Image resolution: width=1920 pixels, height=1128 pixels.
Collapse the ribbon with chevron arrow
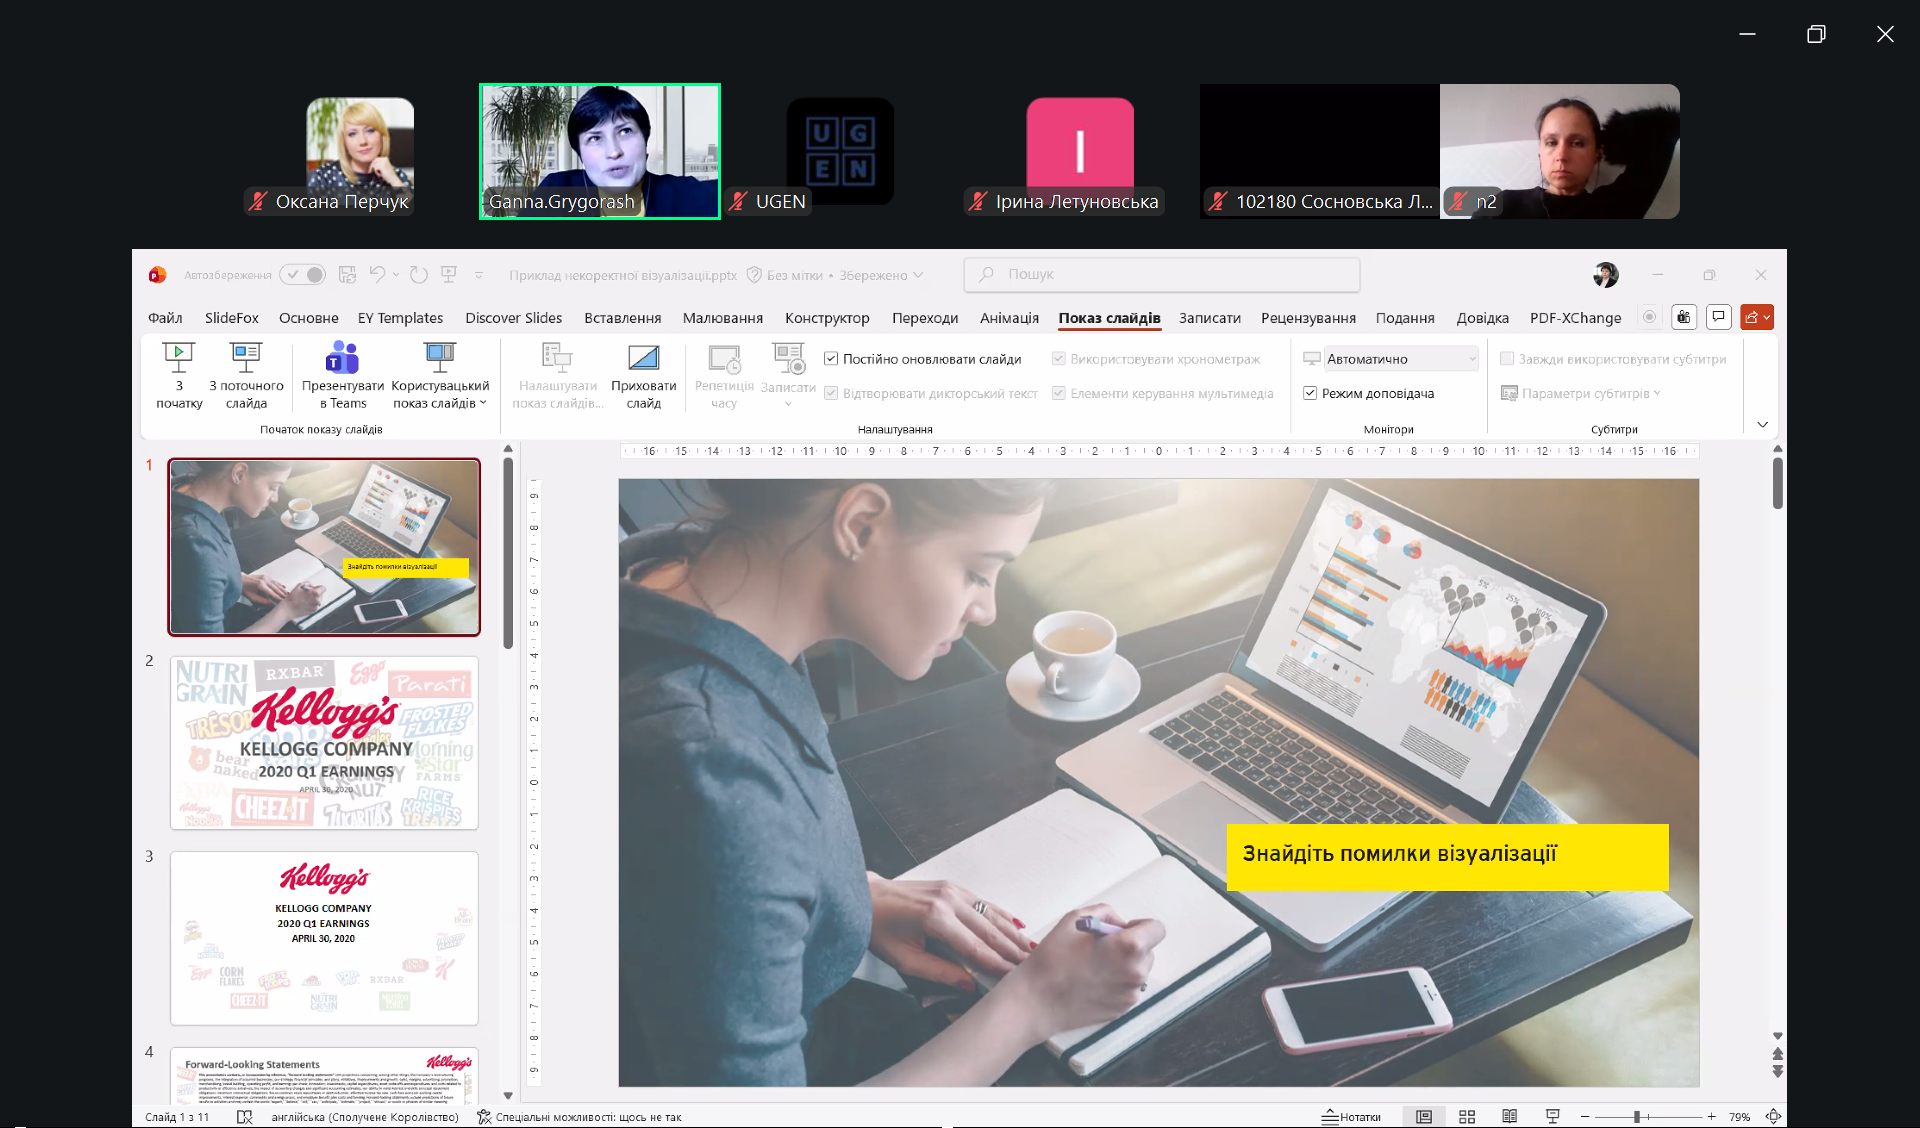pos(1762,425)
